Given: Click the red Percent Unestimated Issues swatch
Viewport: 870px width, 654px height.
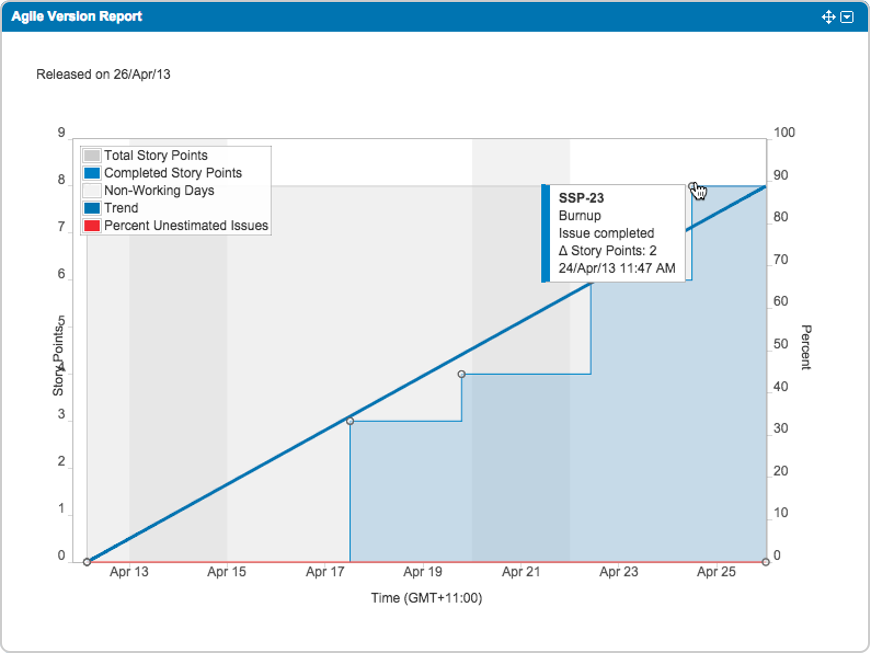Looking at the screenshot, I should point(92,226).
